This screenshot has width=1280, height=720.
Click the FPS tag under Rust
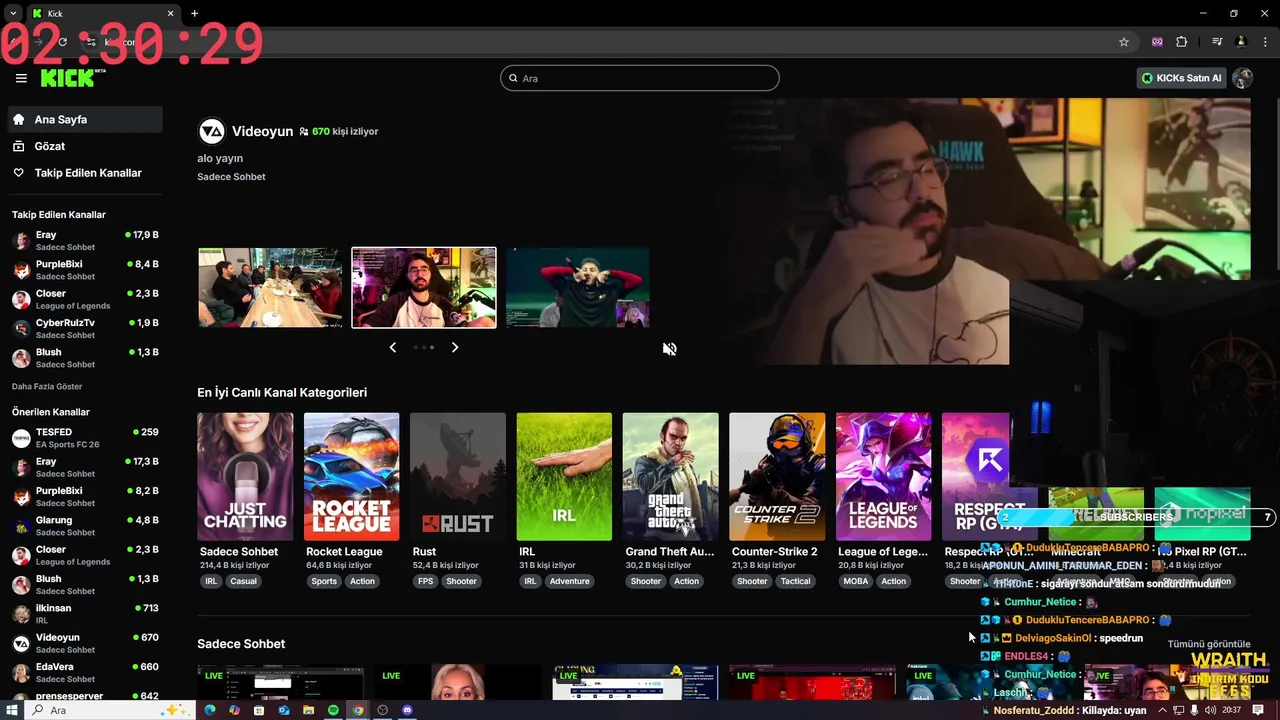pos(426,581)
